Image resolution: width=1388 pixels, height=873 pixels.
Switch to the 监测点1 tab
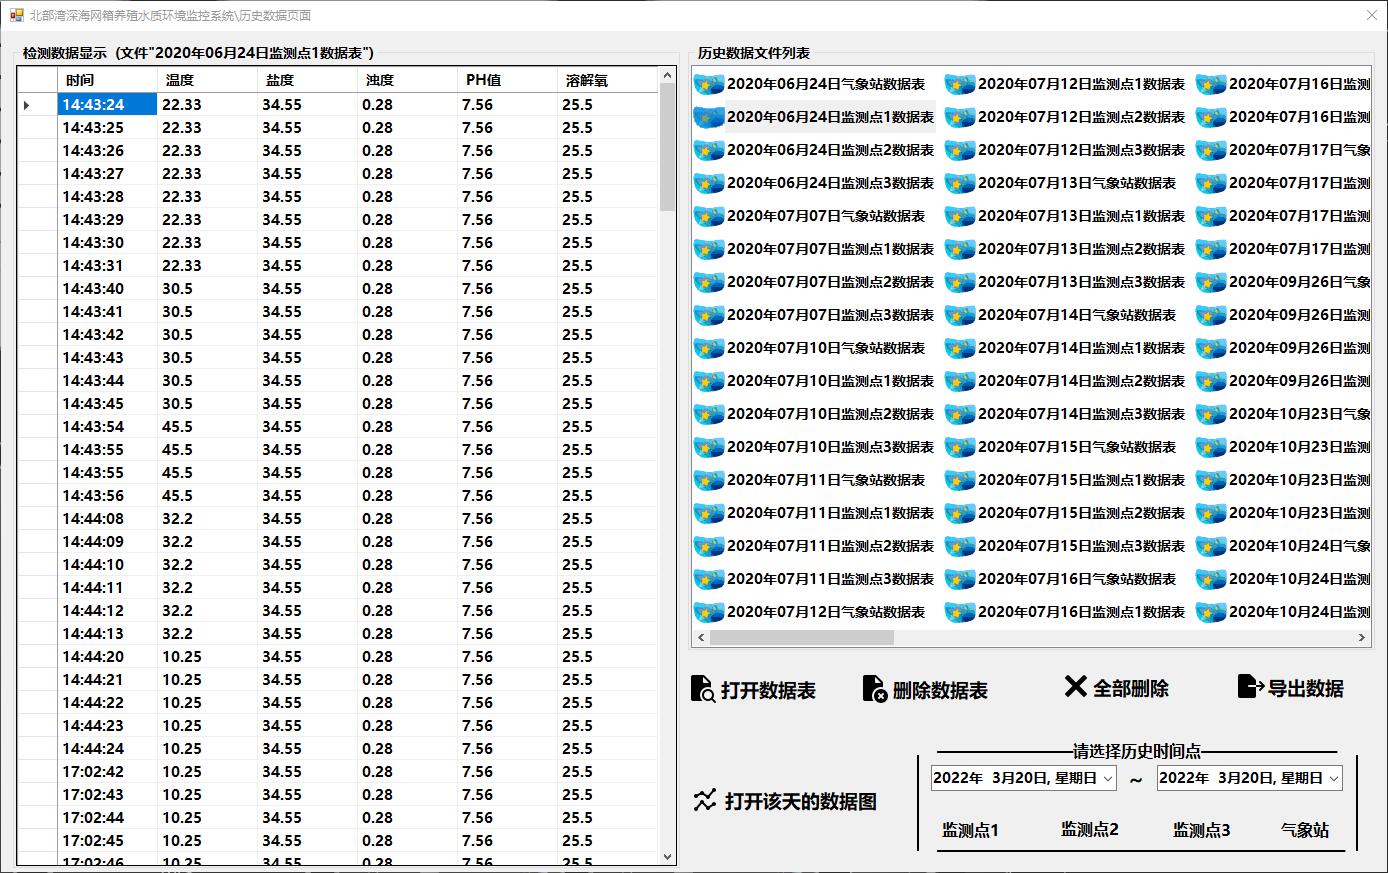point(970,830)
